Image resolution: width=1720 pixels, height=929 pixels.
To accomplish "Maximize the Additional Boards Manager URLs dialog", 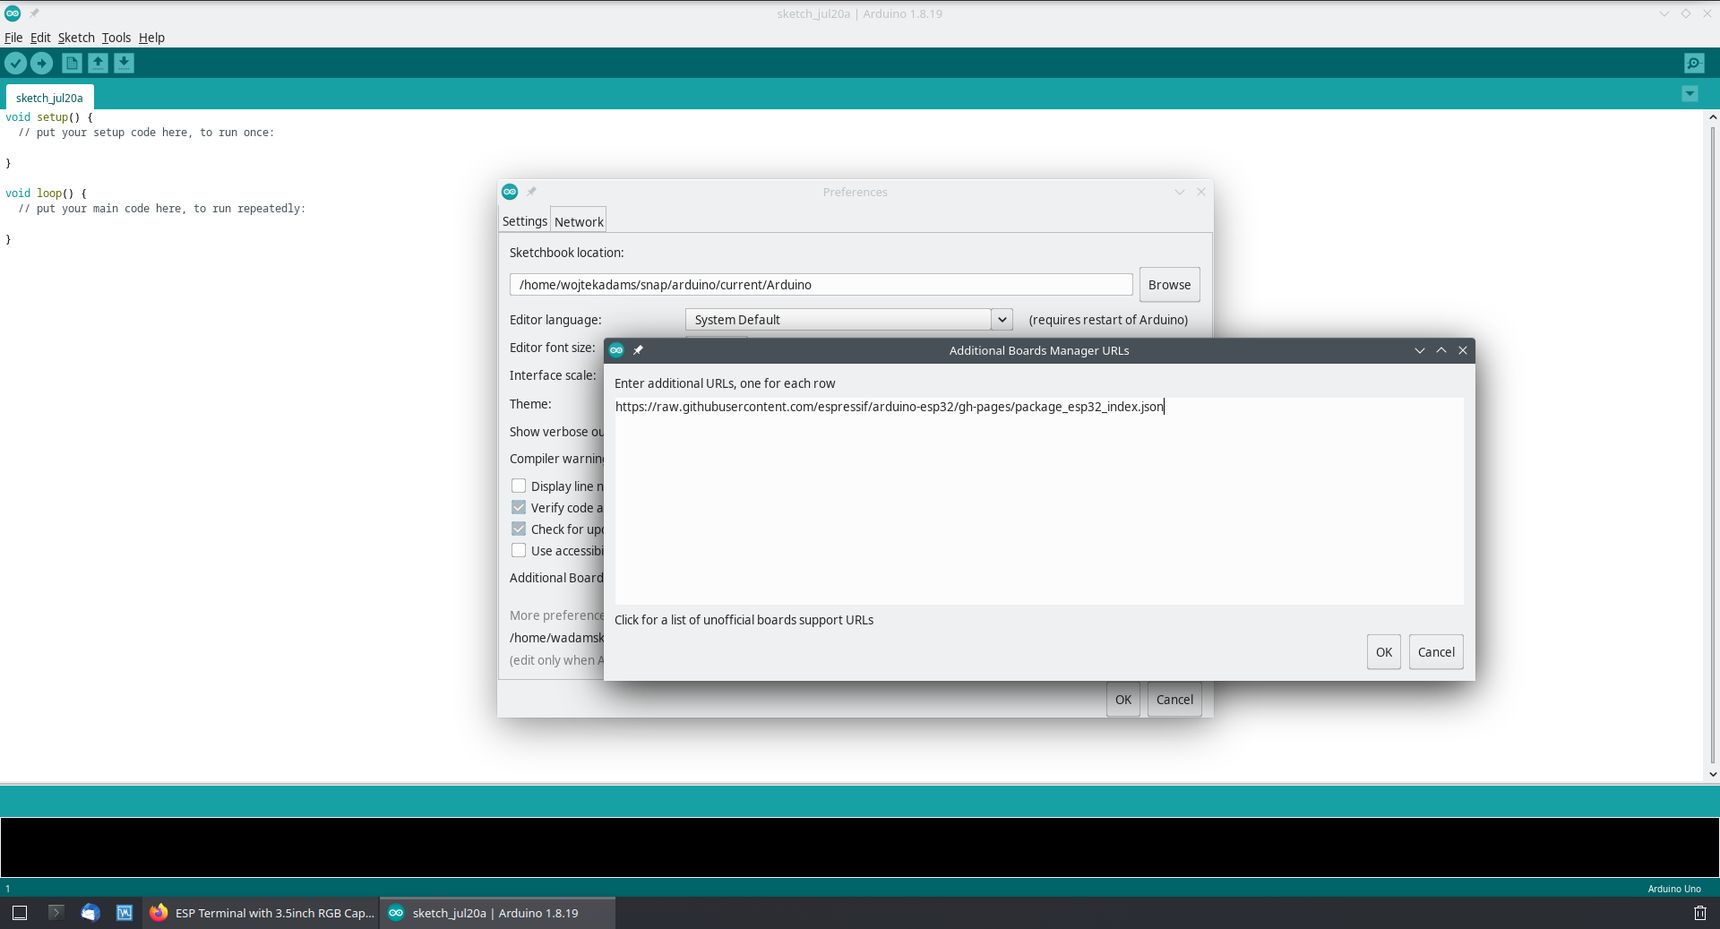I will [1441, 350].
